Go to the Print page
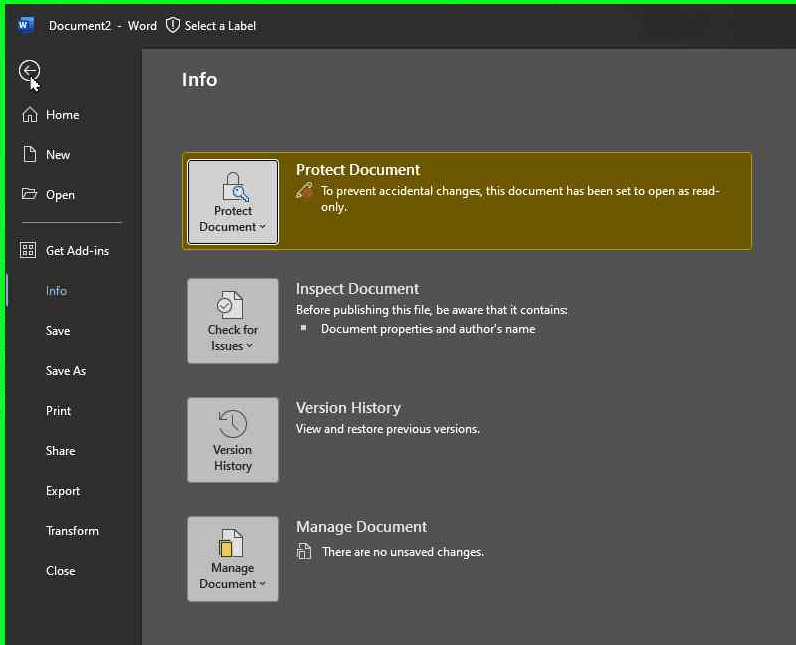The image size is (796, 645). 58,411
